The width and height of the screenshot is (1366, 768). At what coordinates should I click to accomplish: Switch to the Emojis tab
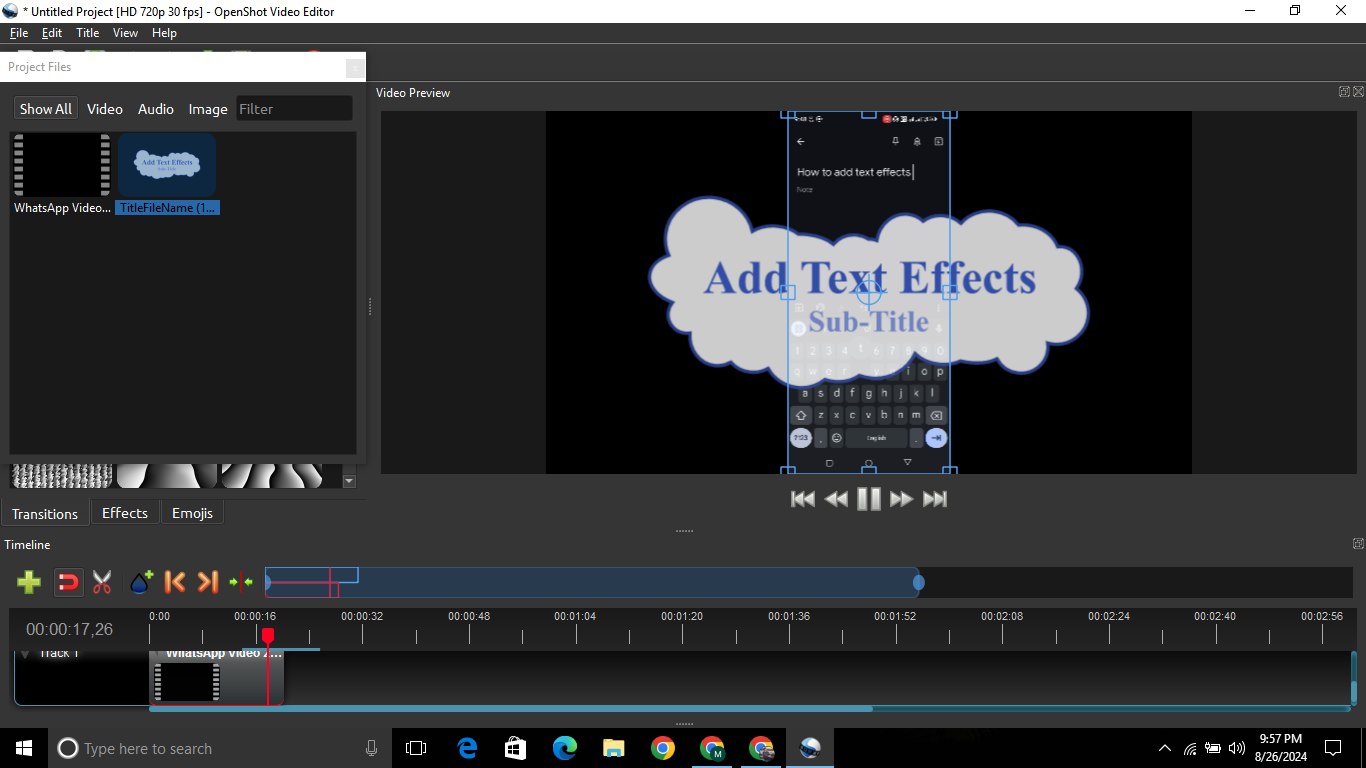(192, 513)
